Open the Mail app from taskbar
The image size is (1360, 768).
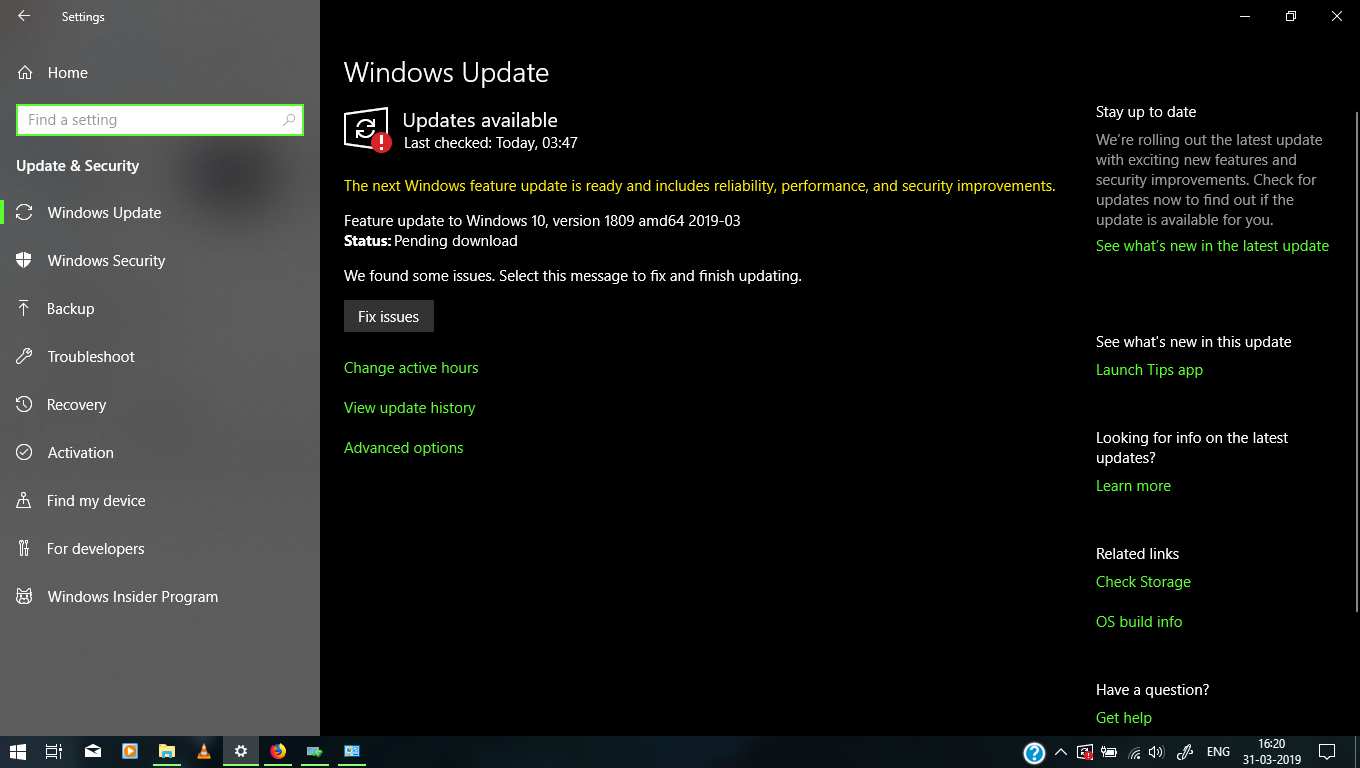(93, 751)
